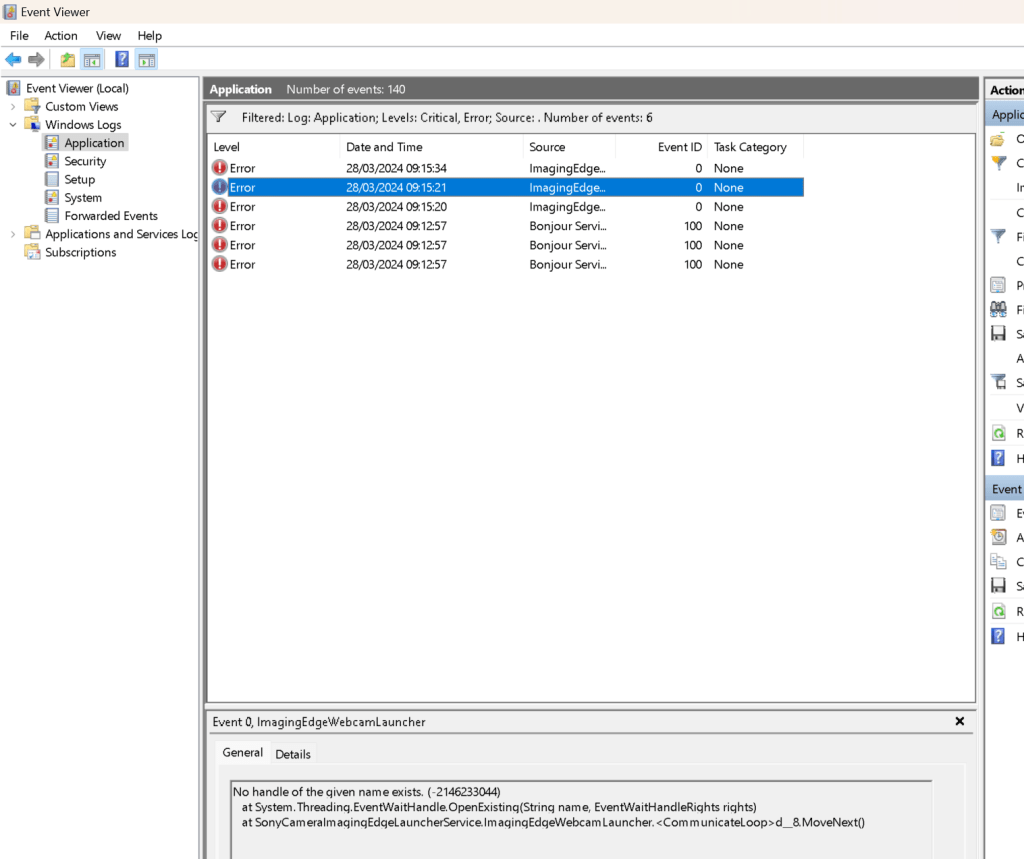Viewport: 1024px width, 859px height.
Task: Click the Help icon under Application actions
Action: point(998,458)
